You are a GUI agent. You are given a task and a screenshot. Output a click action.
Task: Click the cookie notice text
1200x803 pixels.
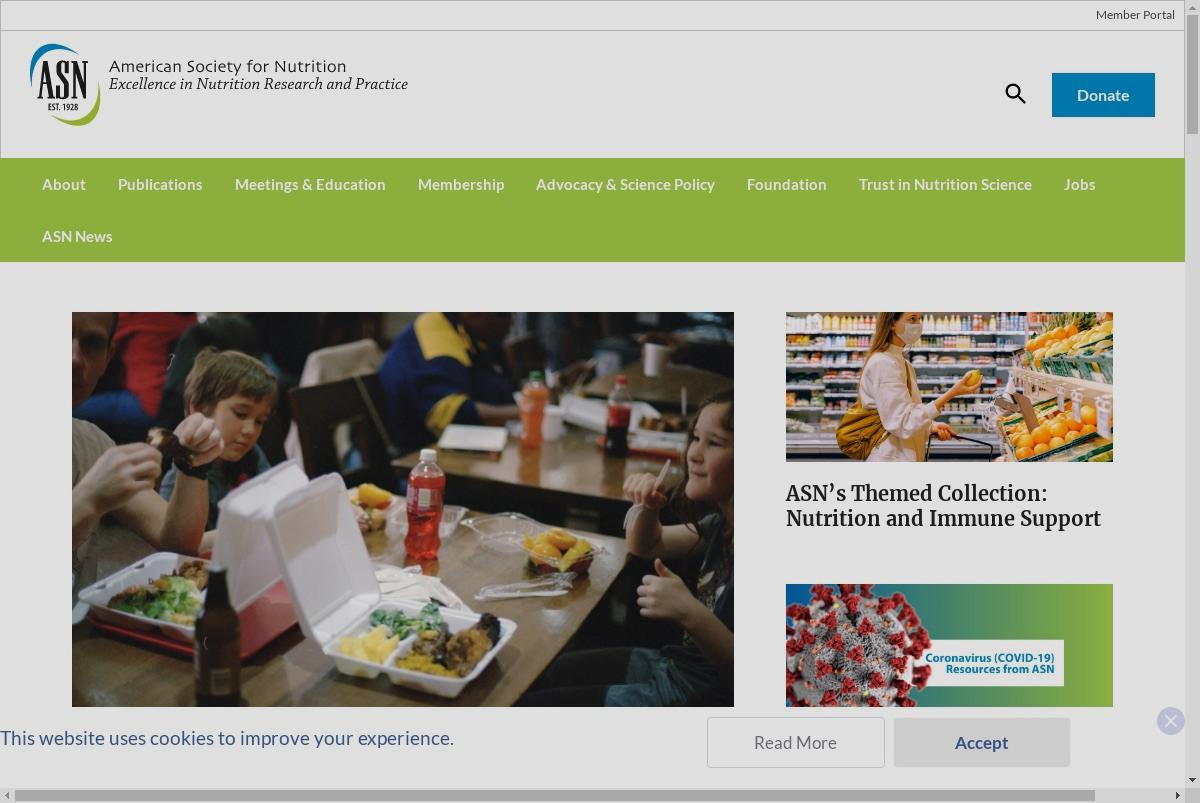[227, 738]
